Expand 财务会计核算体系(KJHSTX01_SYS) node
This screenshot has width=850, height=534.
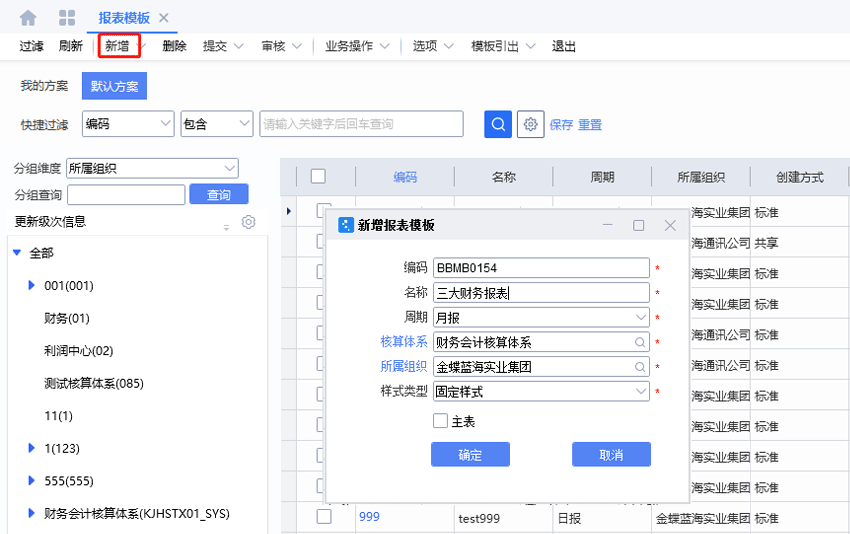click(x=31, y=513)
